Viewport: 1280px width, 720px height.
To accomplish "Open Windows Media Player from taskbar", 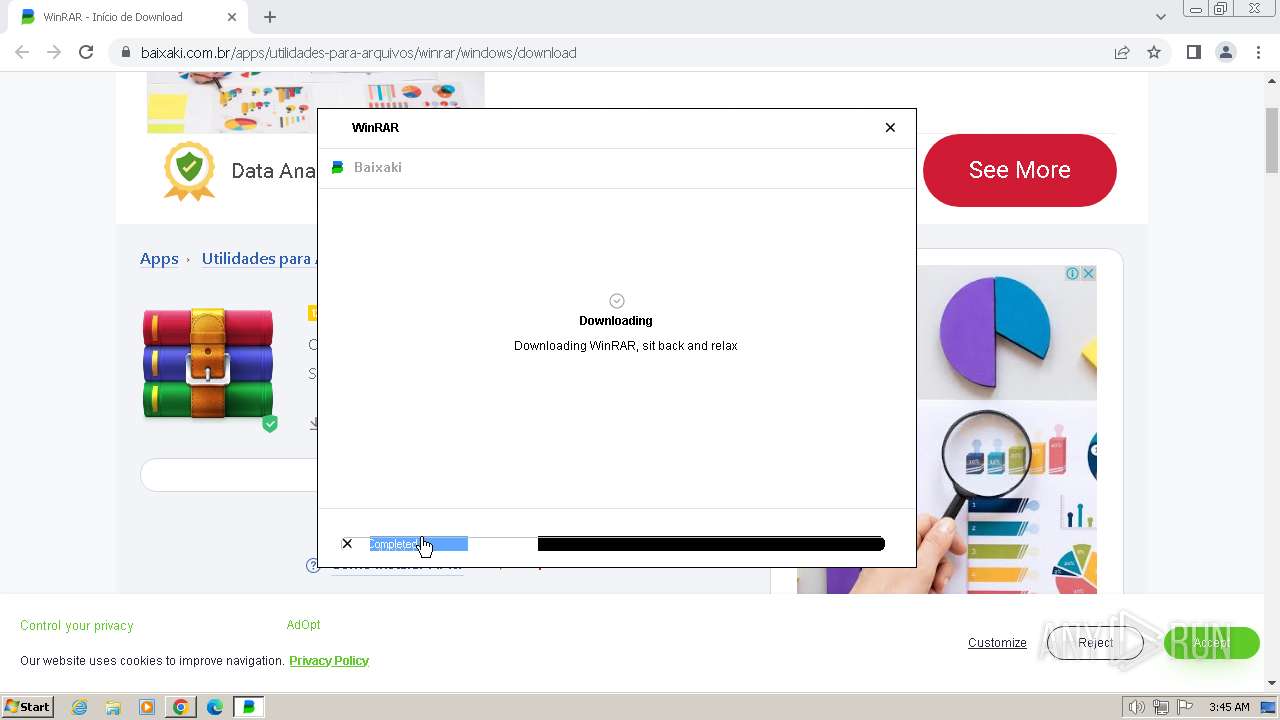I will (147, 707).
